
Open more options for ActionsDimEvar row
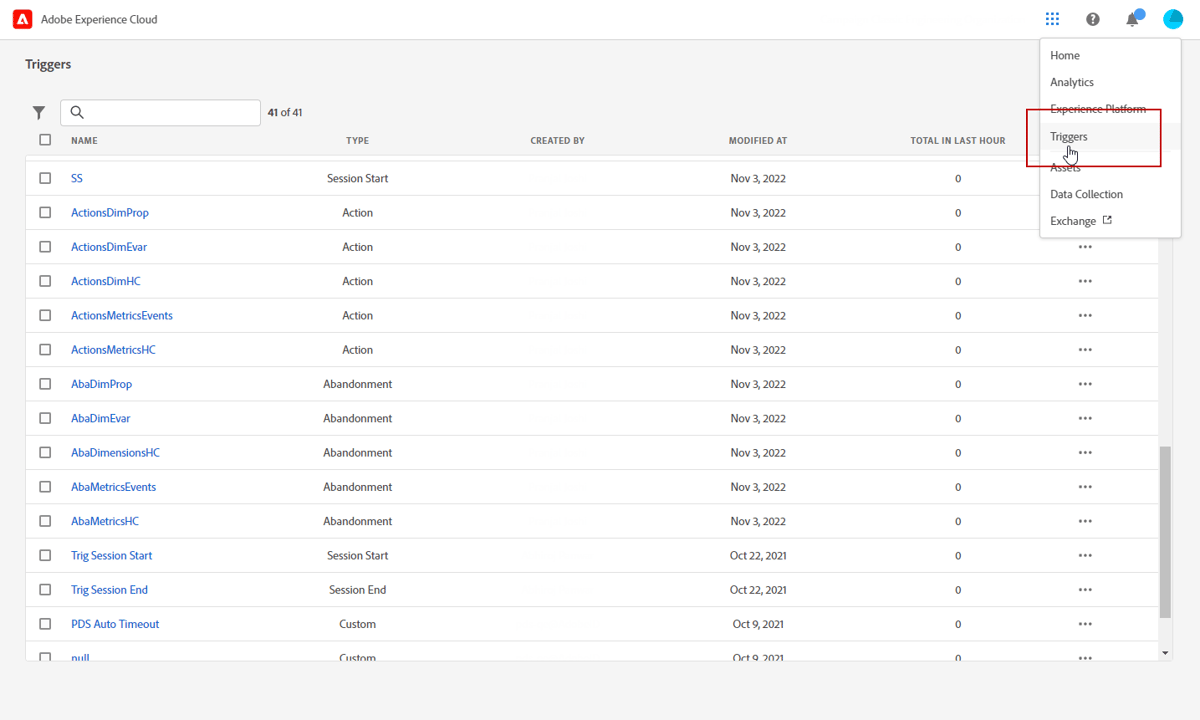click(1085, 247)
